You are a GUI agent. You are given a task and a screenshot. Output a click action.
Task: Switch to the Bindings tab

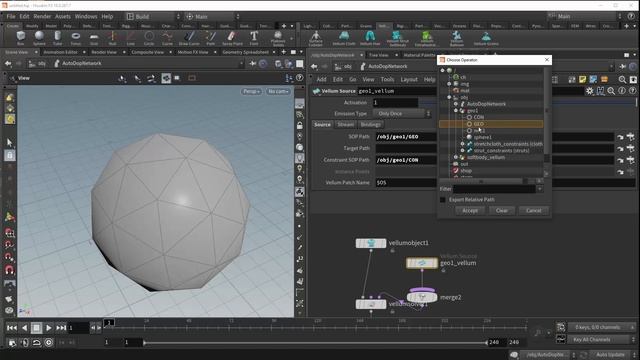tap(371, 124)
